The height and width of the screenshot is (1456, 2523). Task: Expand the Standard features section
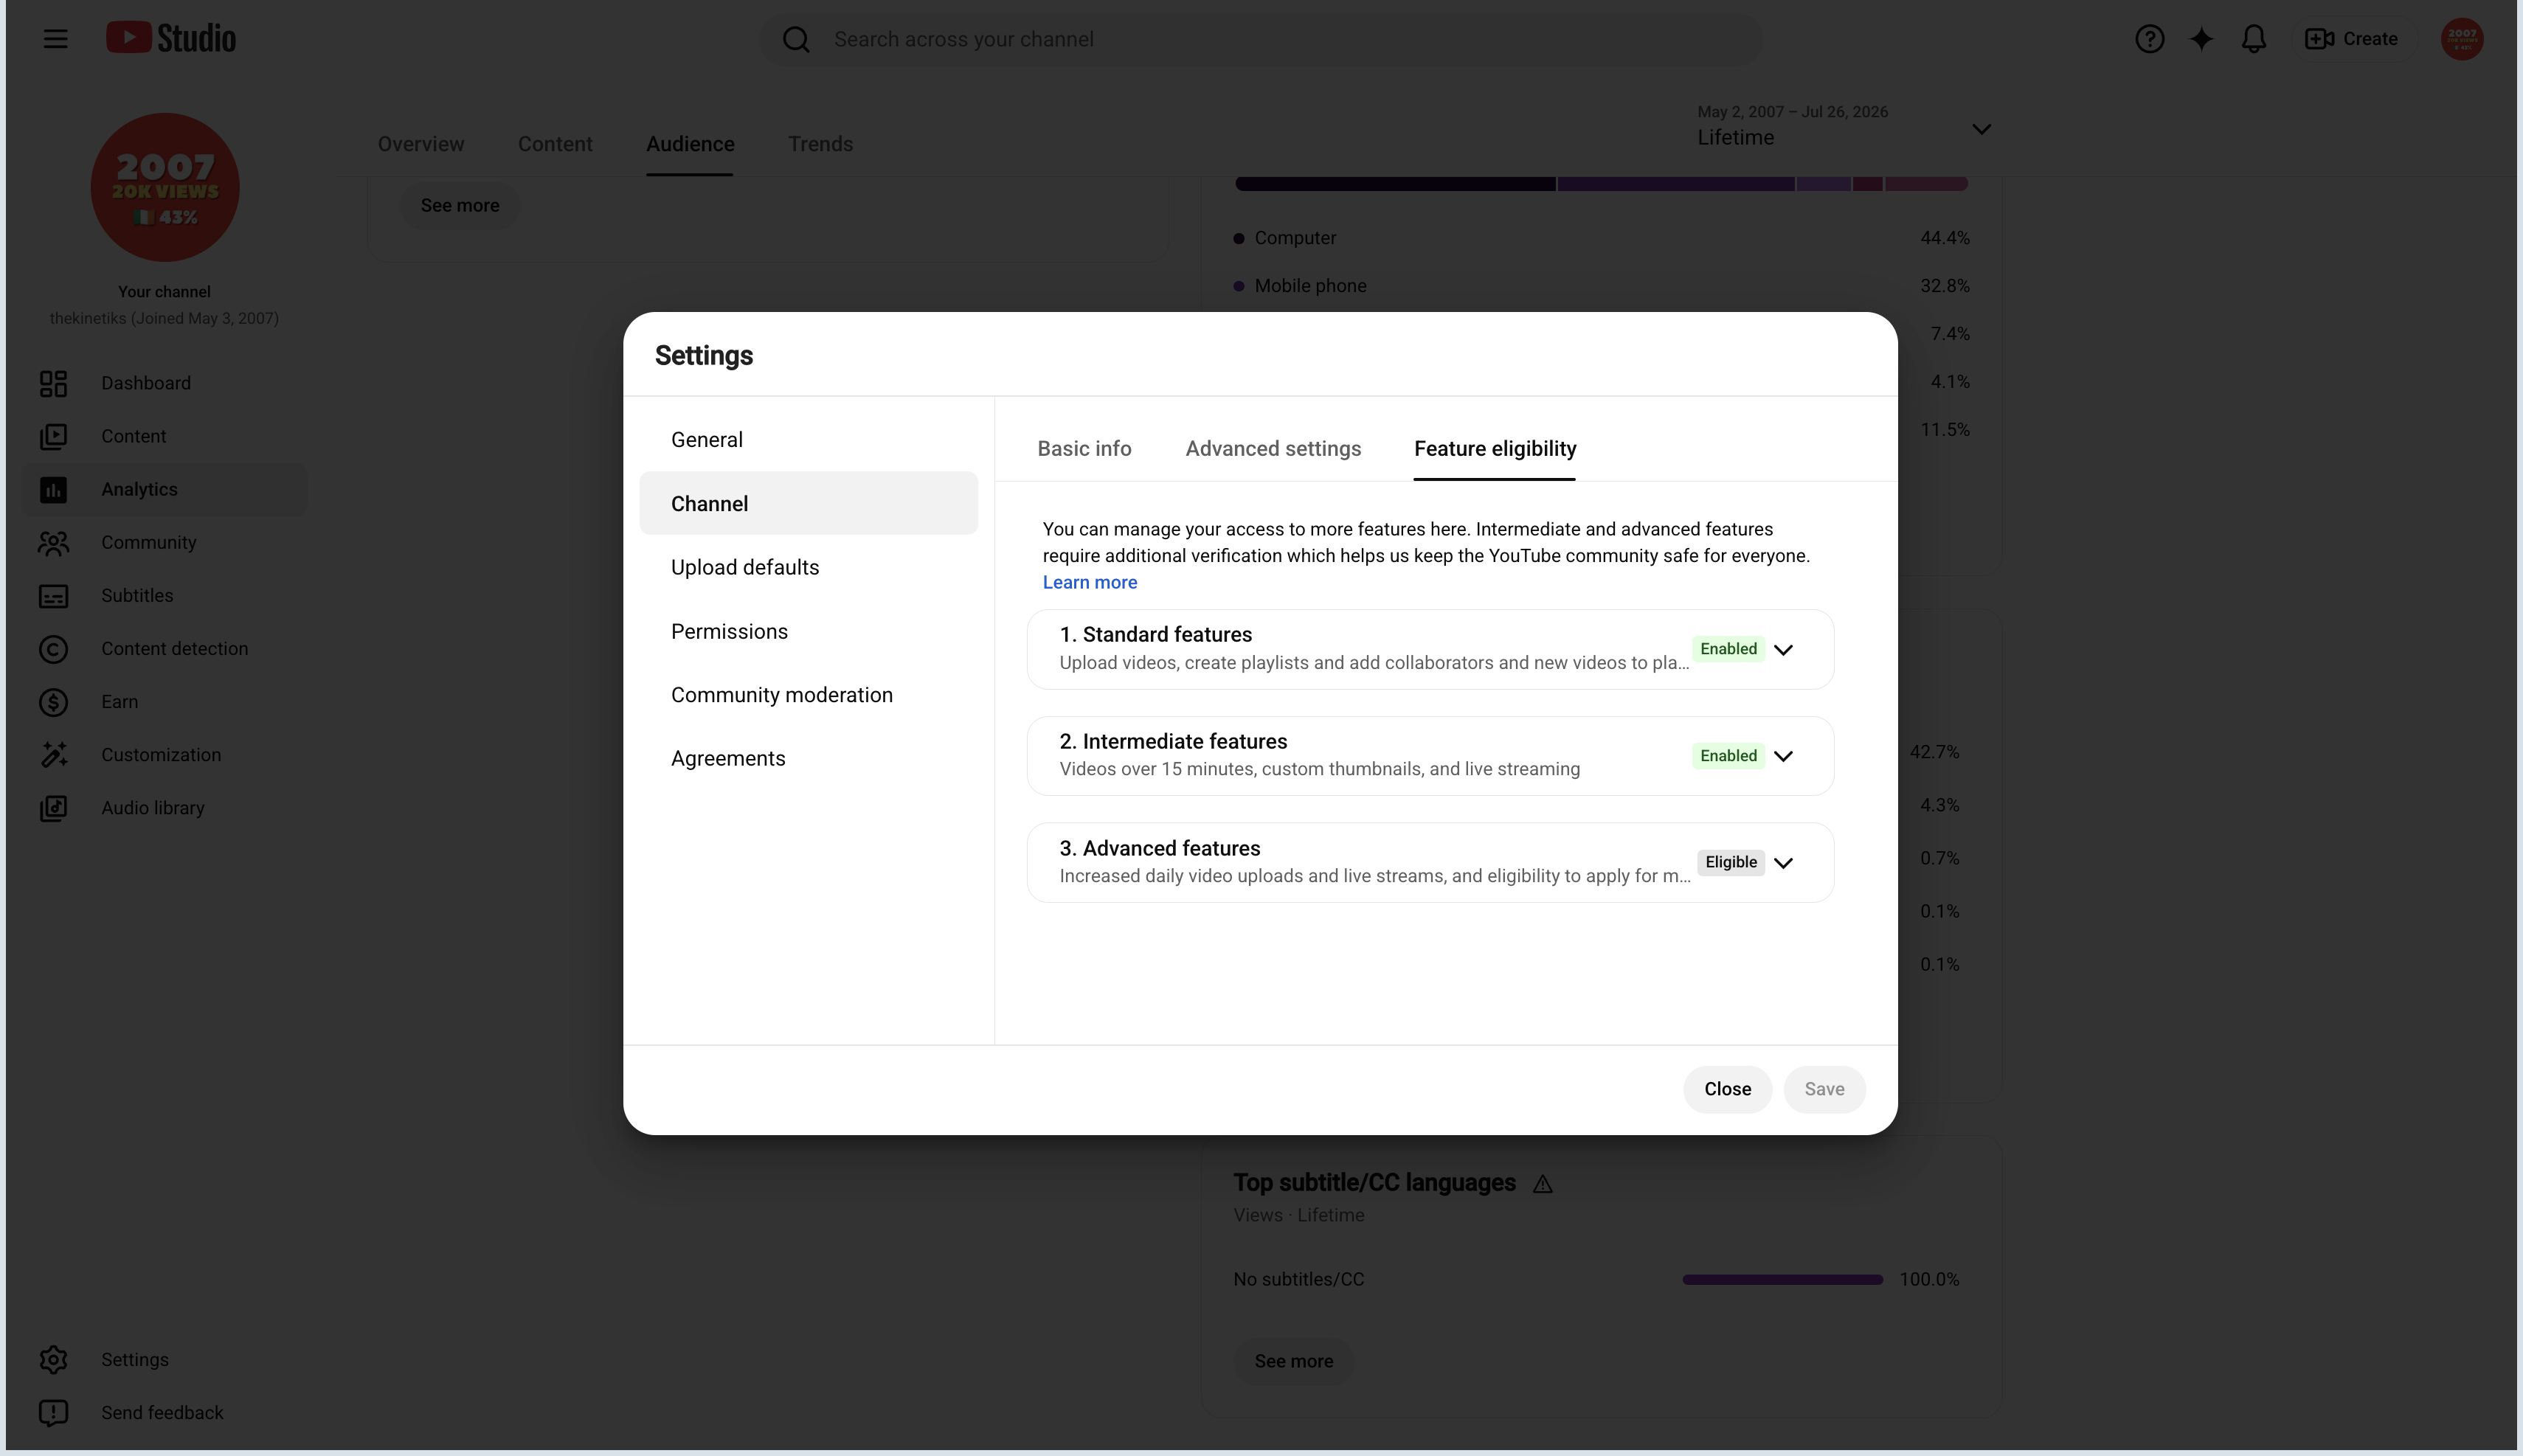point(1783,649)
